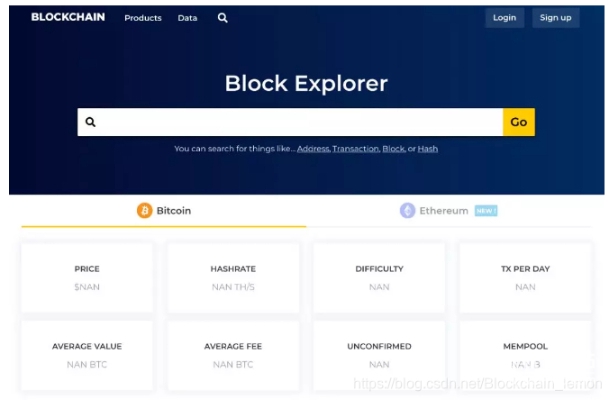Select the MEMPOOL stat card
The width and height of the screenshot is (610, 400).
pyautogui.click(x=526, y=355)
